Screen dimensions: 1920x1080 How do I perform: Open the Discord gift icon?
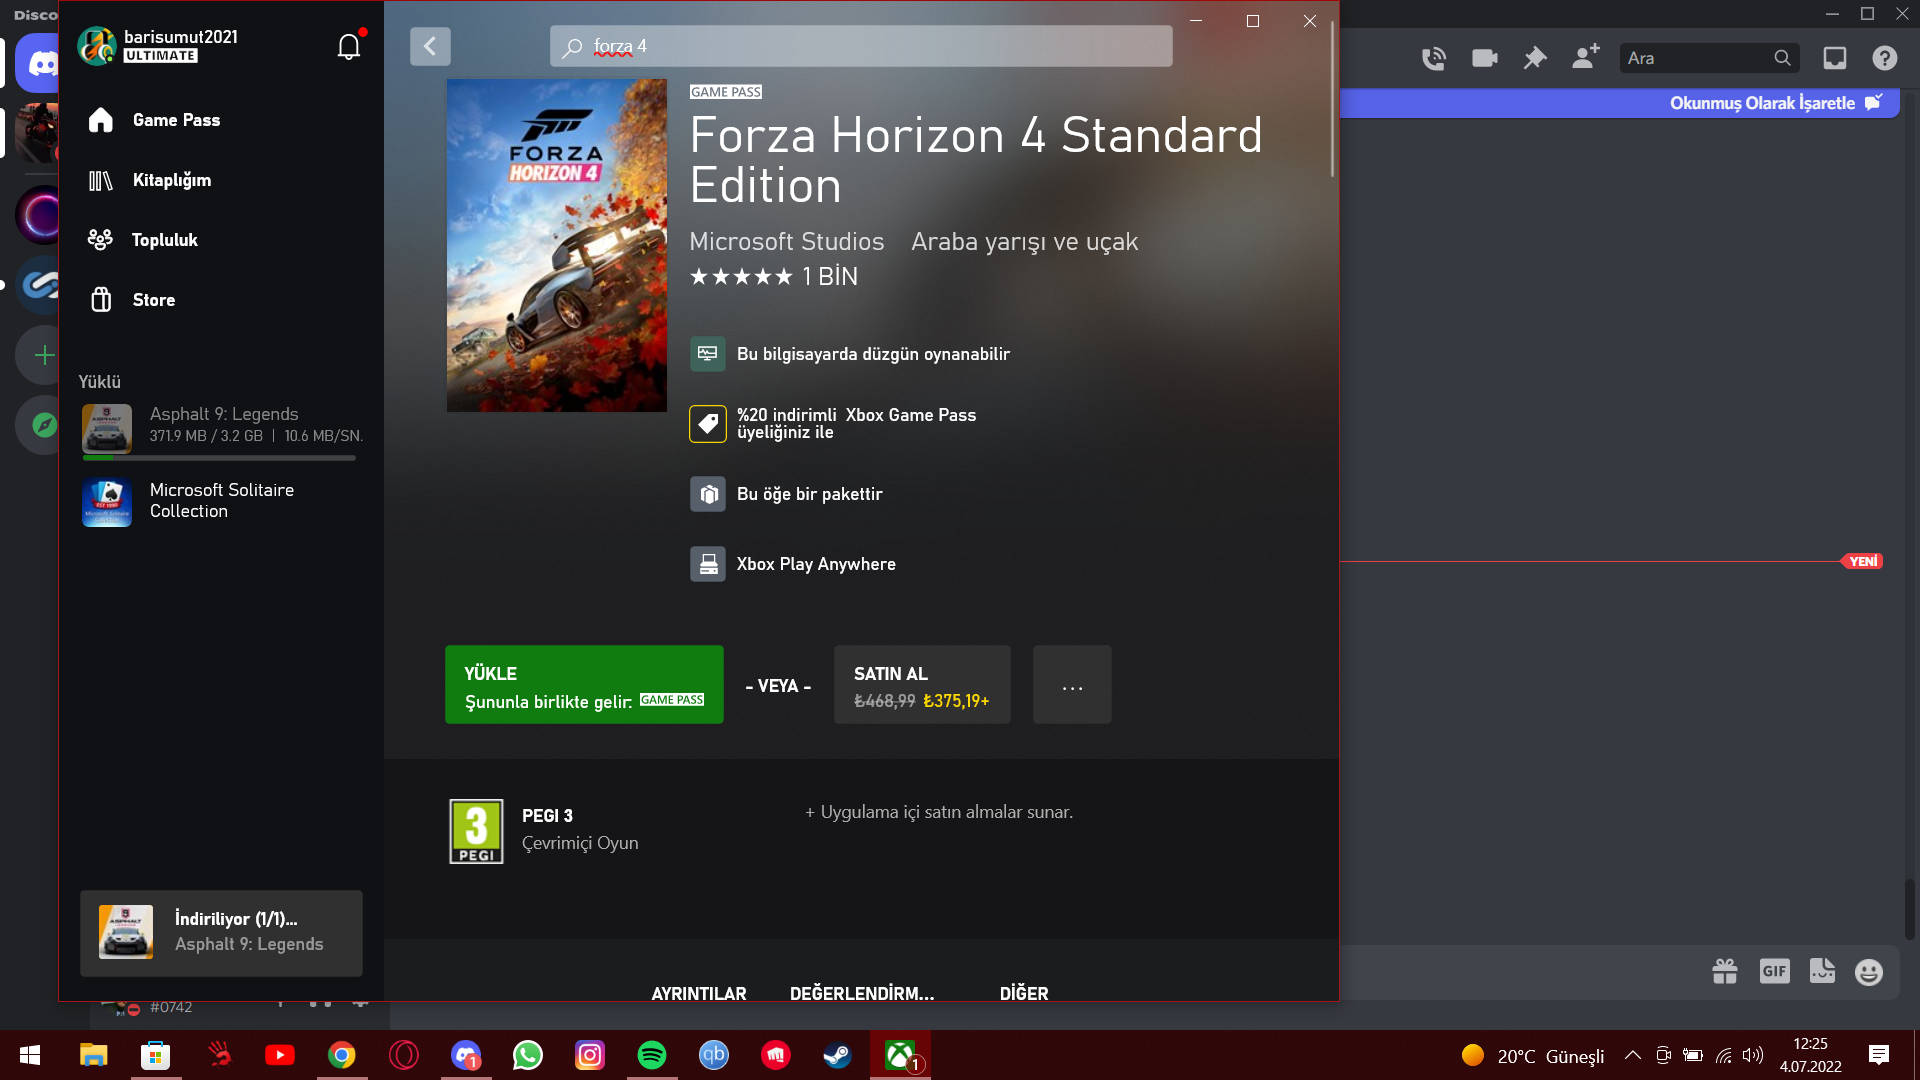coord(1725,971)
